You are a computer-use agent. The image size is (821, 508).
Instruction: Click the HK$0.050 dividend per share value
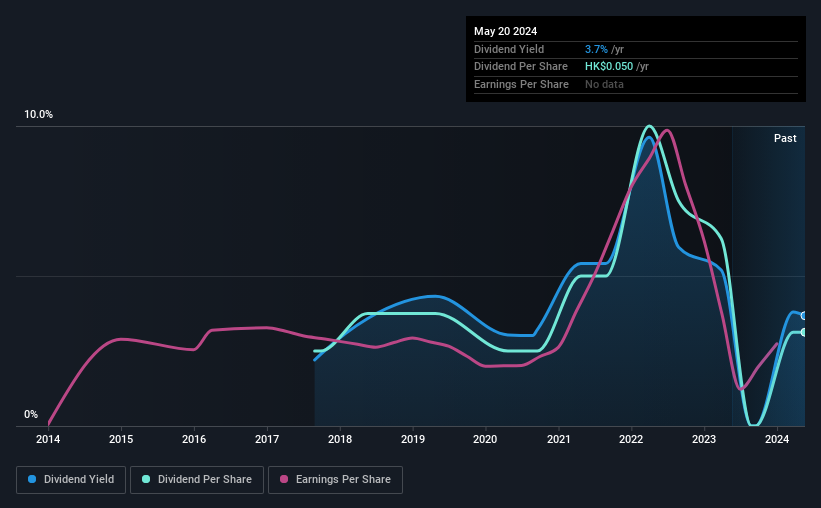[x=609, y=67]
